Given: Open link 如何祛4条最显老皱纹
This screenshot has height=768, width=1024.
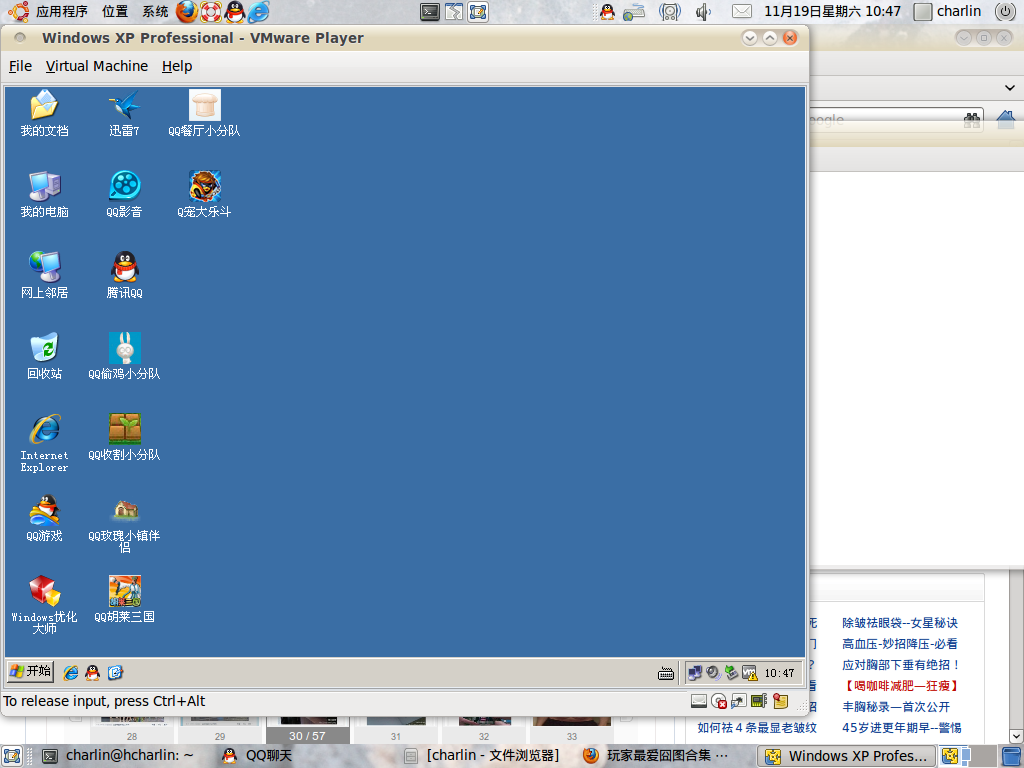Looking at the screenshot, I should [x=756, y=728].
